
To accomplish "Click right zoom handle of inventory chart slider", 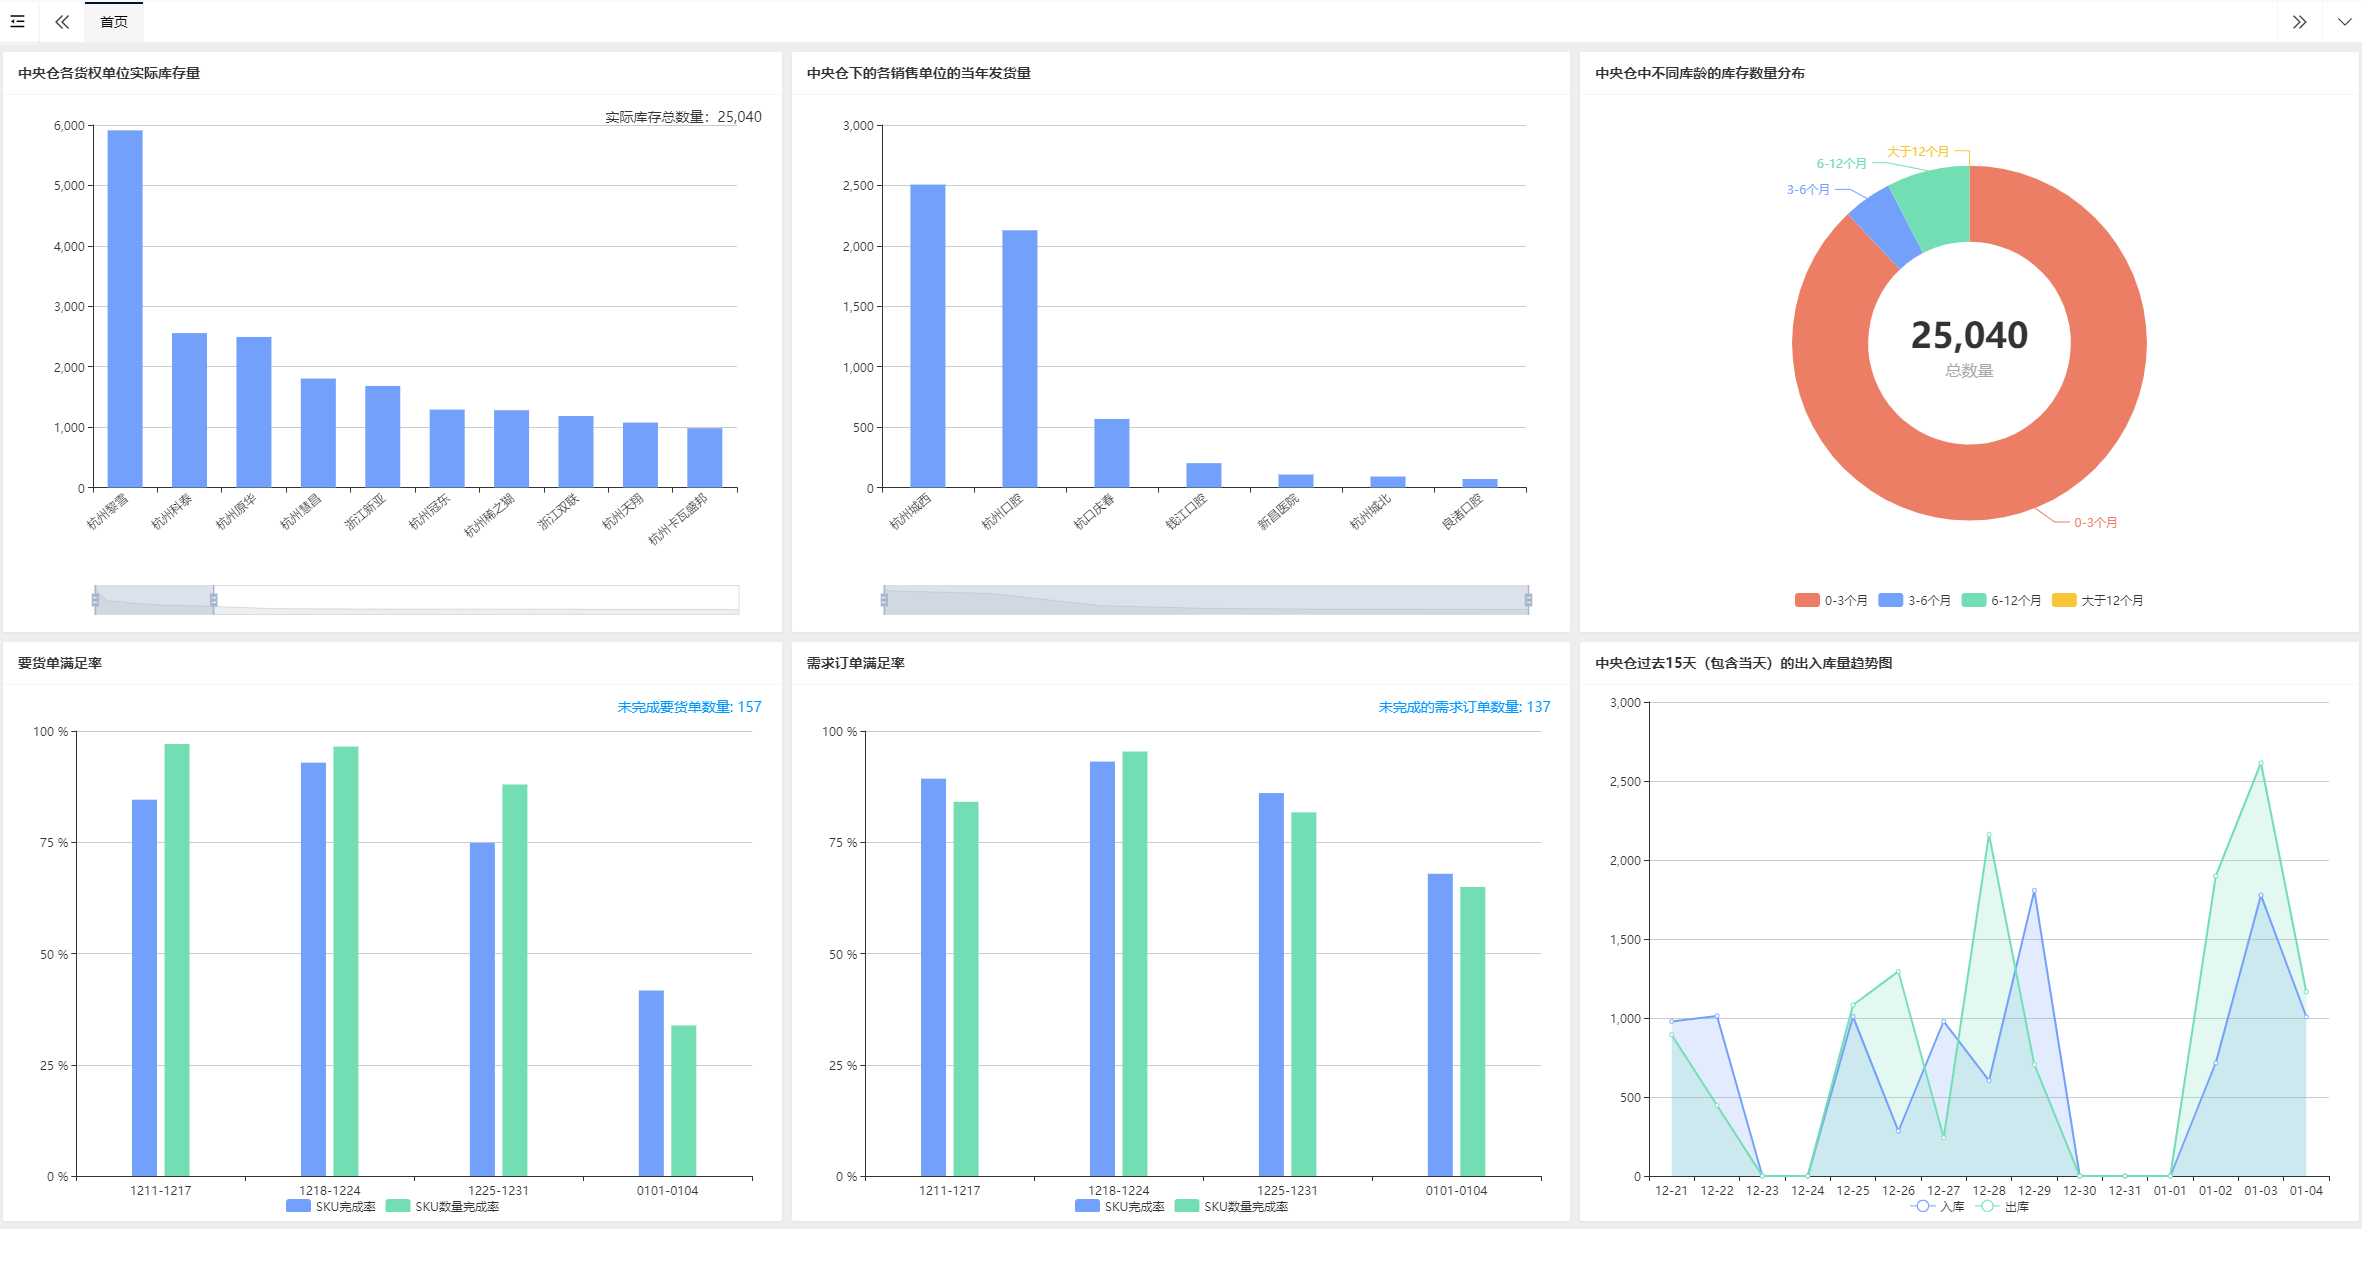I will [x=214, y=599].
